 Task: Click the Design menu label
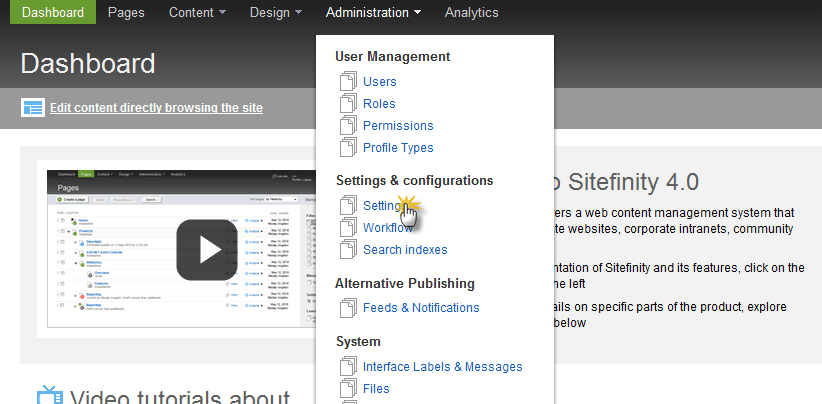269,13
